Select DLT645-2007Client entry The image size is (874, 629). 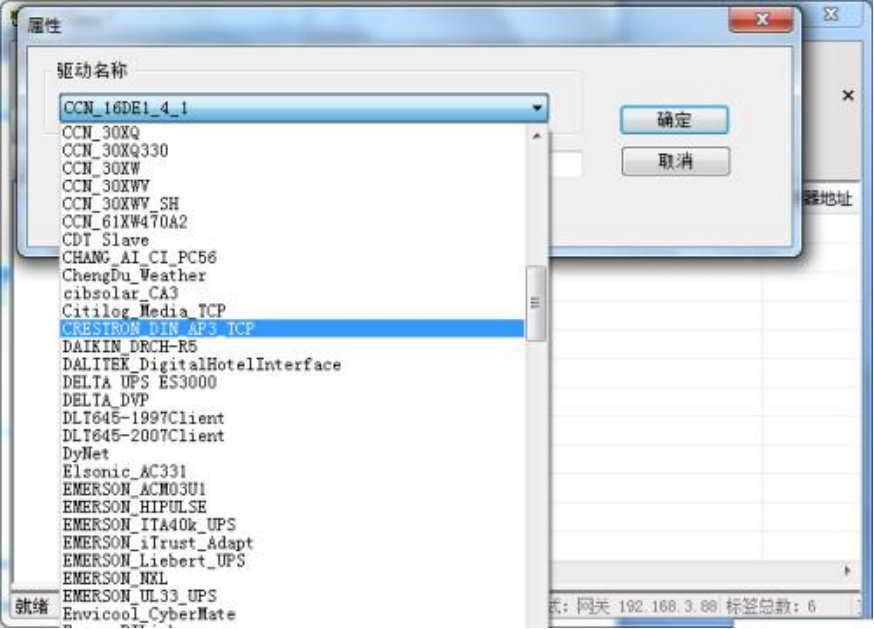(292, 436)
